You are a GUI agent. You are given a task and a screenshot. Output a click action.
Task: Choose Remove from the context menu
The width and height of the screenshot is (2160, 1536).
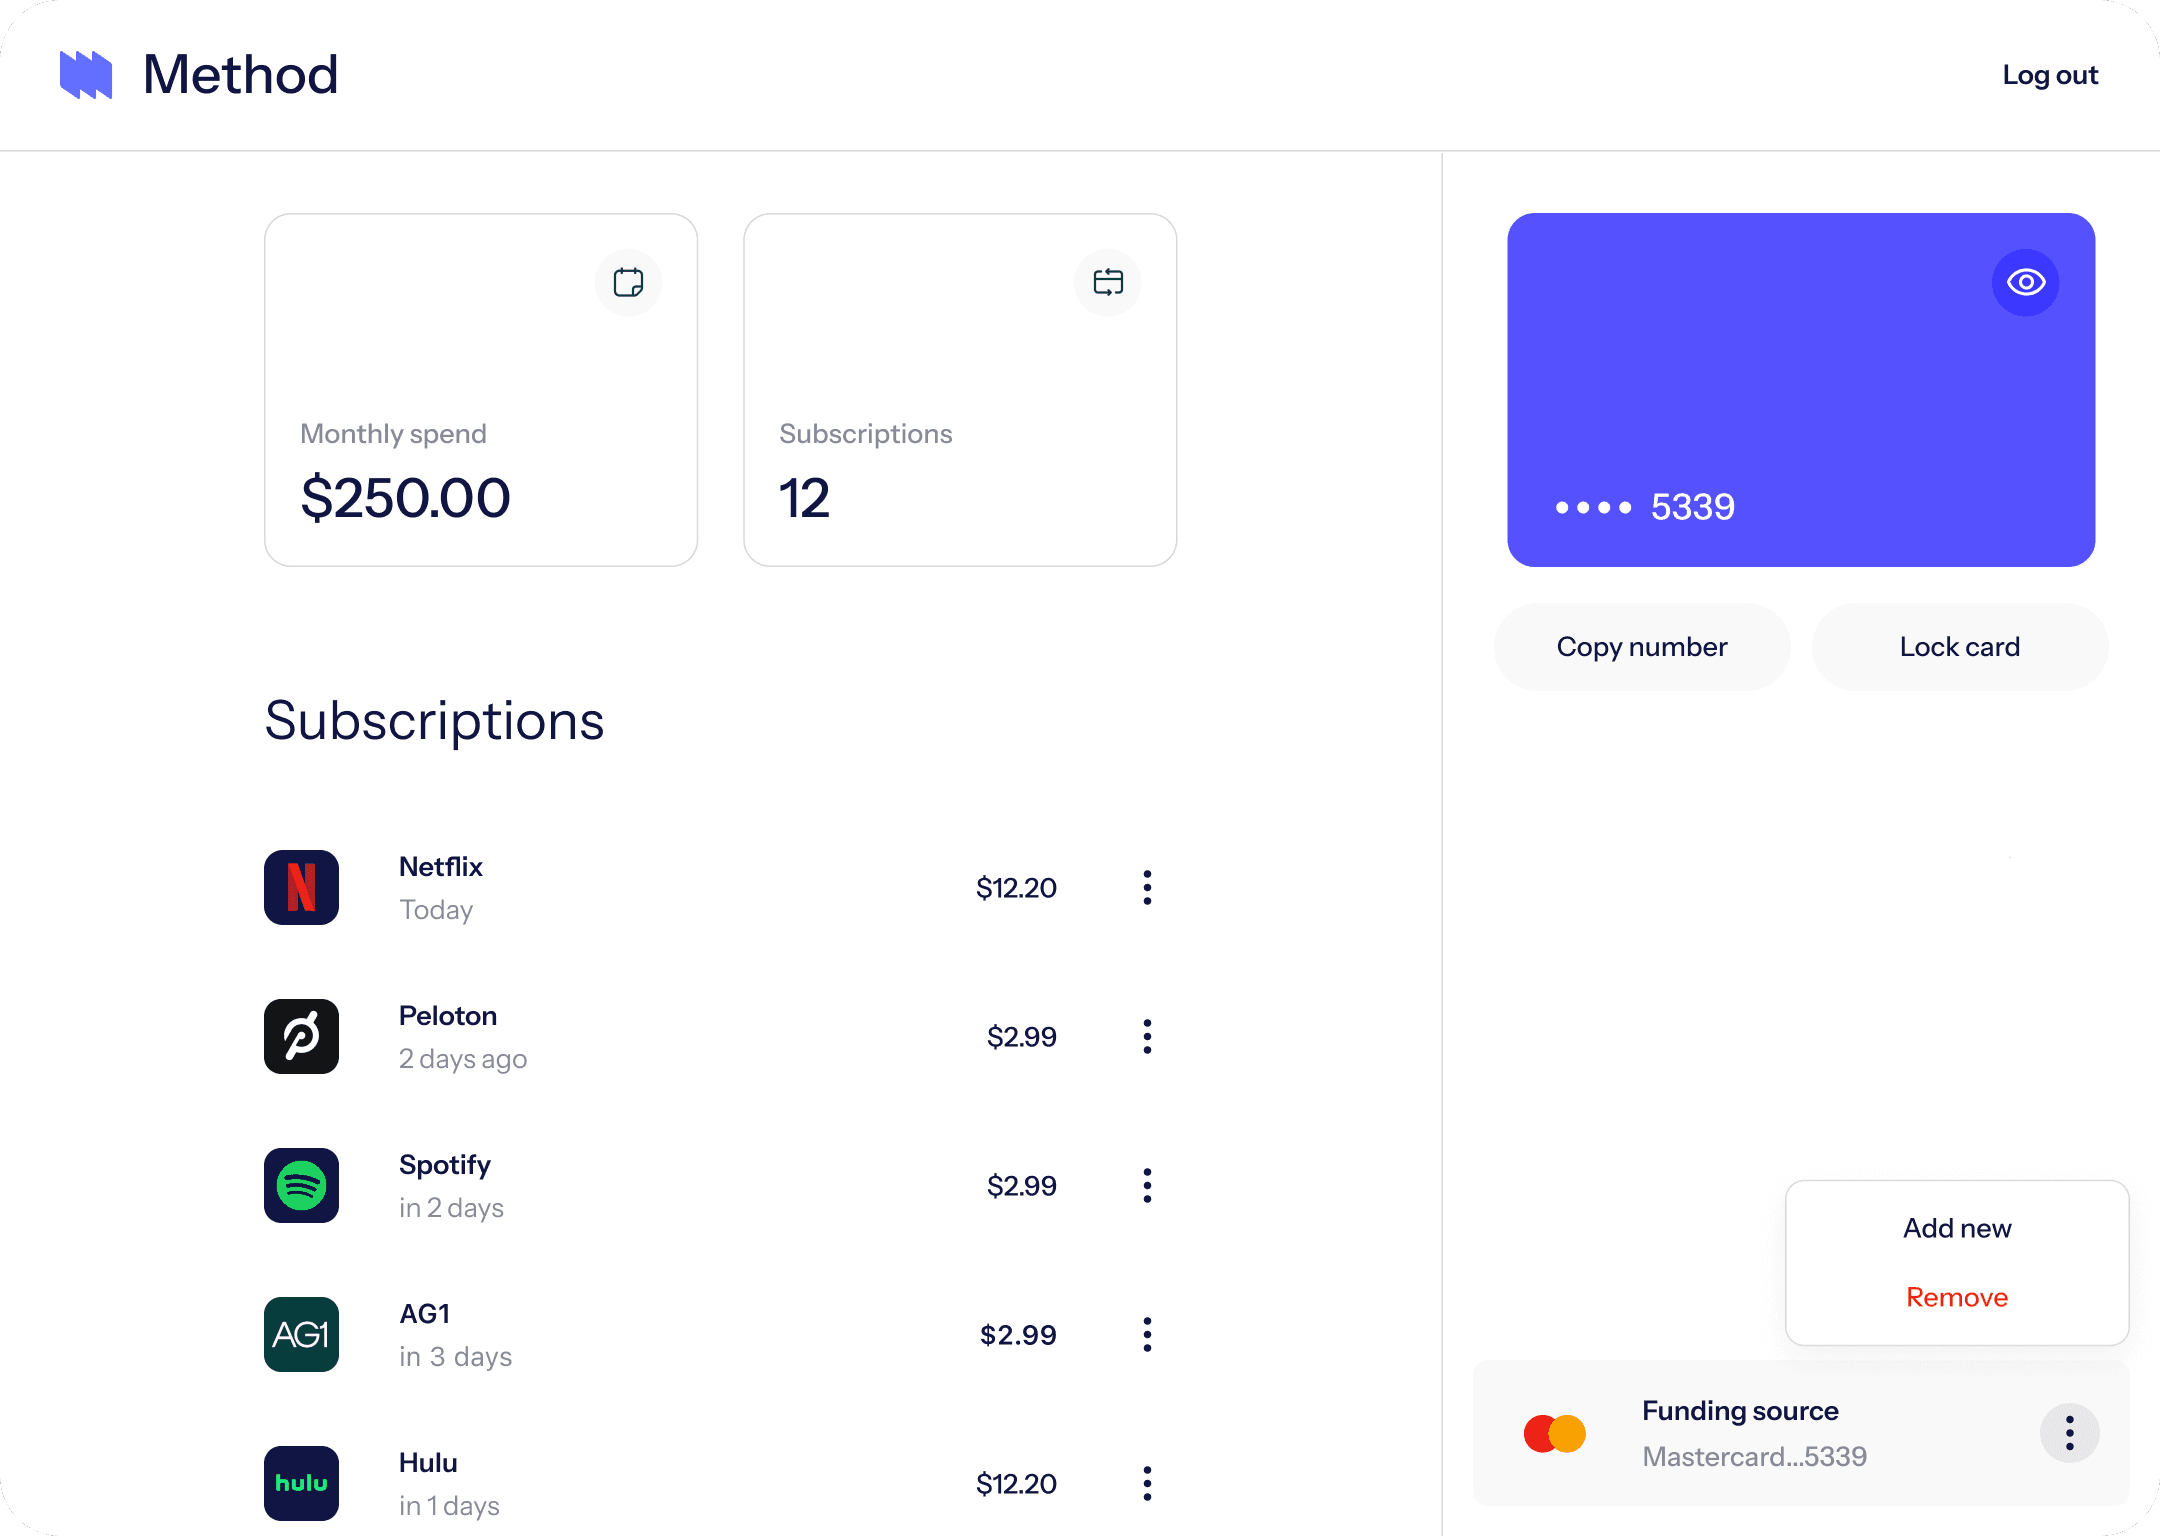tap(1956, 1297)
